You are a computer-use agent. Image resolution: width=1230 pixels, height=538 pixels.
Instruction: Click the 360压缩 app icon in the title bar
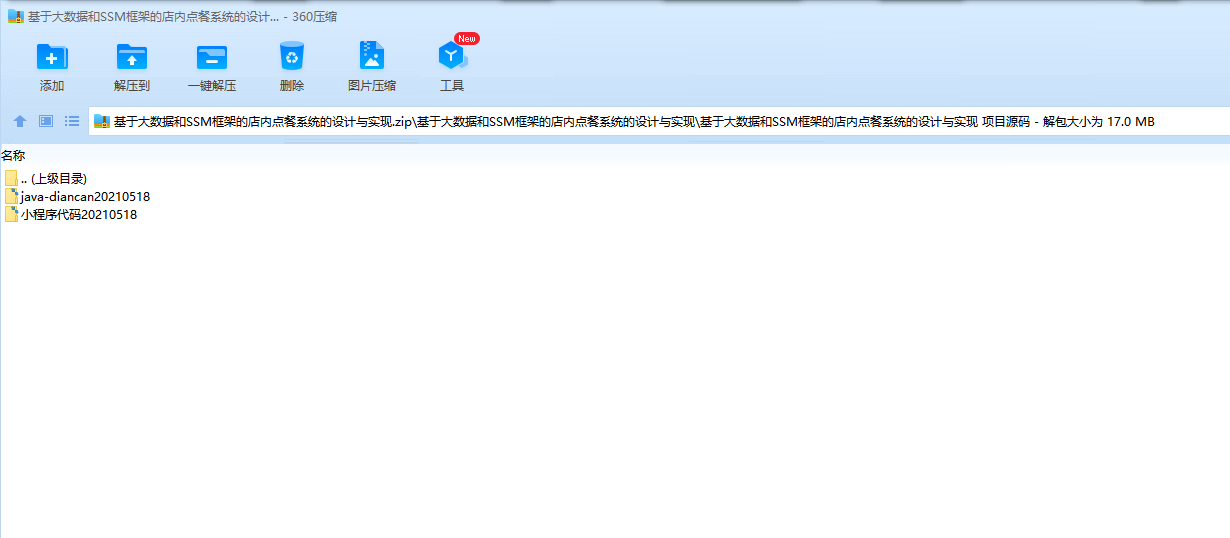pos(15,17)
